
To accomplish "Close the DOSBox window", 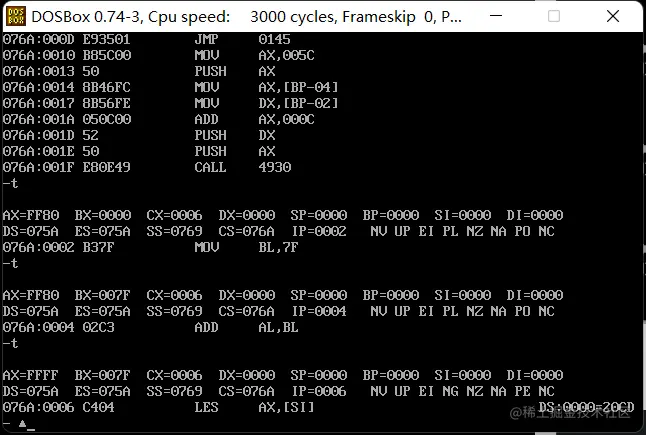I will (613, 16).
